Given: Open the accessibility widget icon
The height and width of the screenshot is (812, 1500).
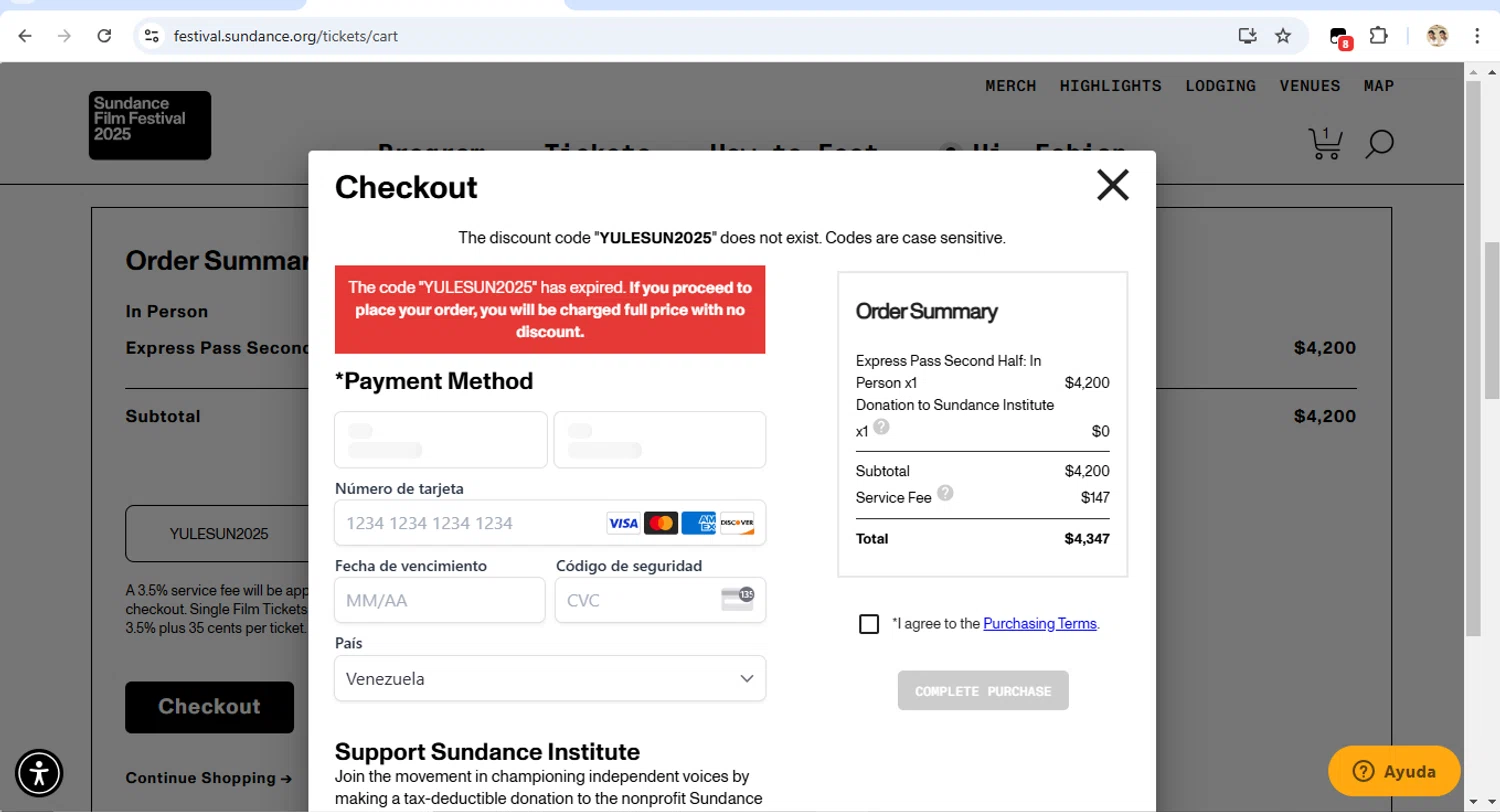Looking at the screenshot, I should coord(39,773).
